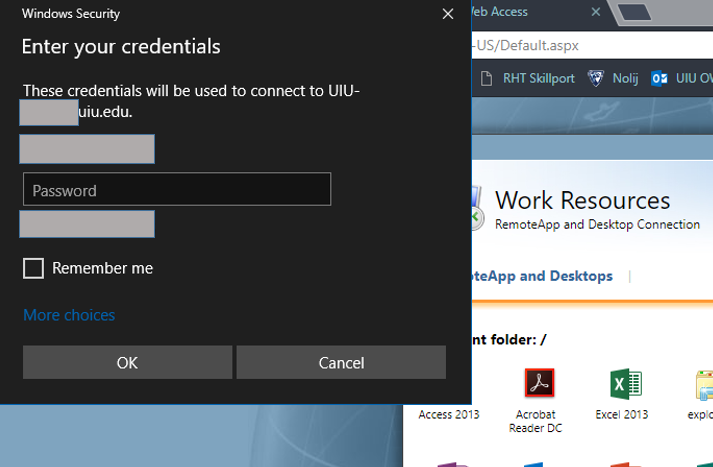Screen dimensions: 713x467
Task: Click the Work Resources heading
Action: coord(582,201)
